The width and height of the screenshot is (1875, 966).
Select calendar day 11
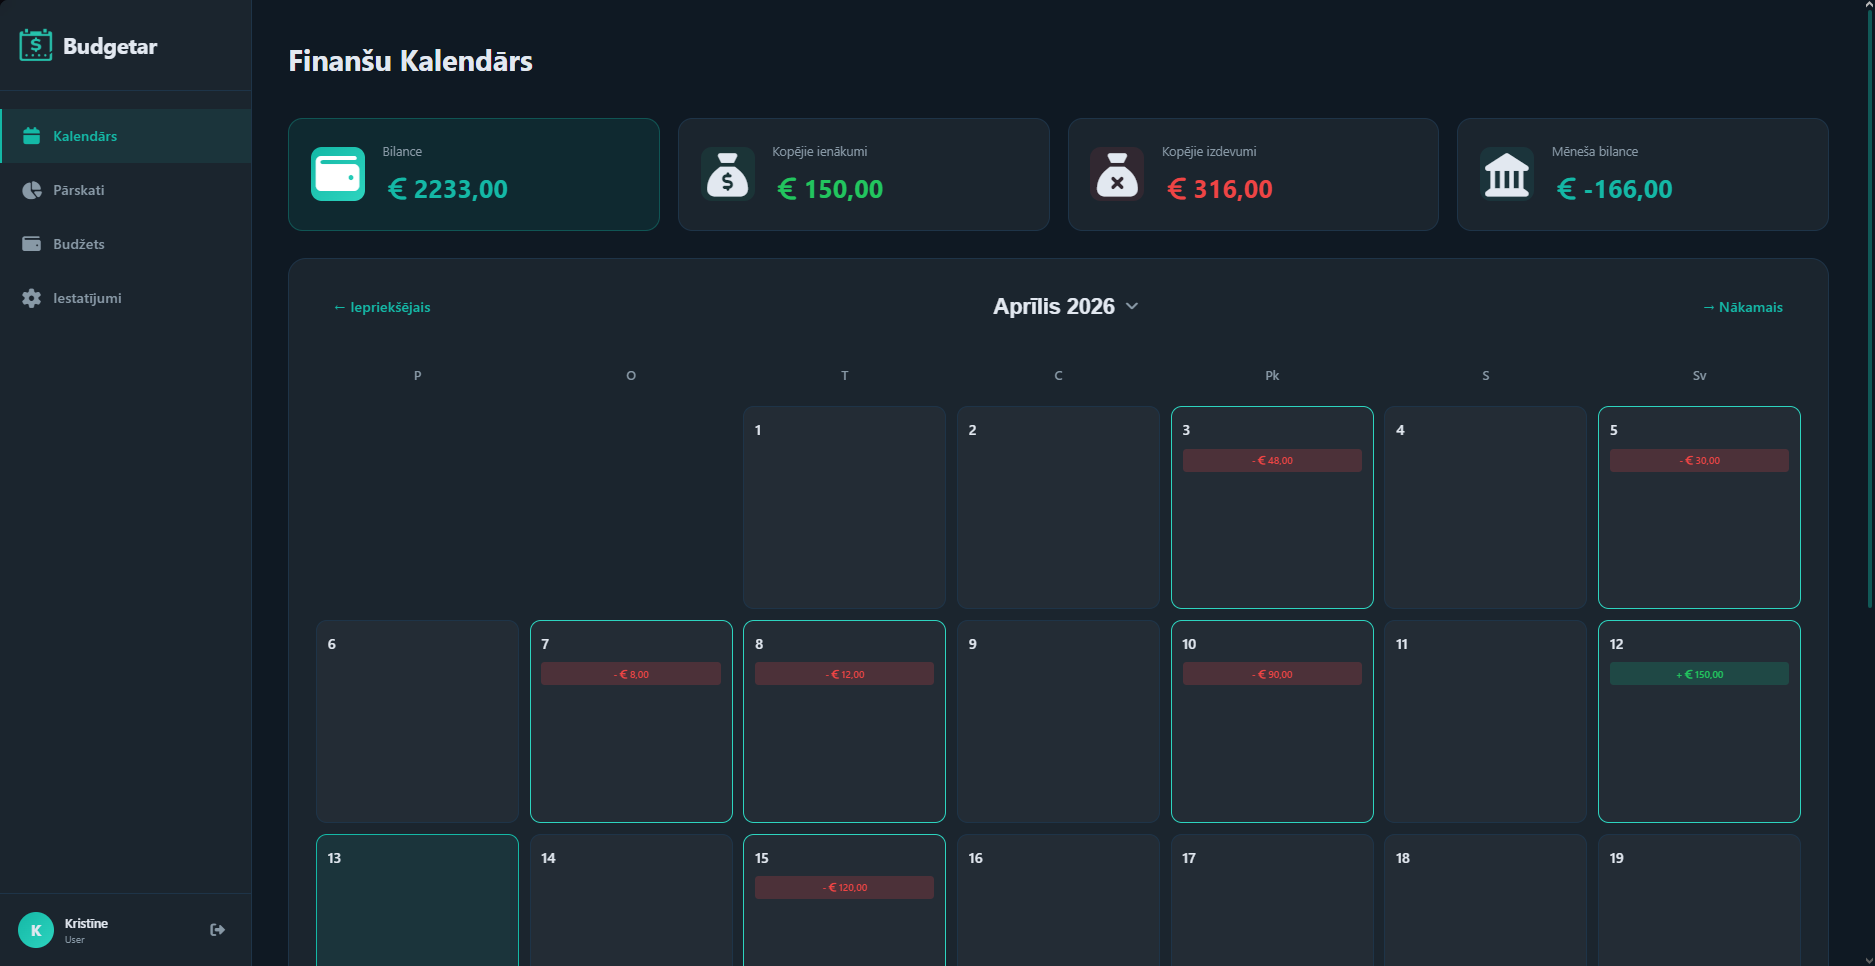(1485, 721)
